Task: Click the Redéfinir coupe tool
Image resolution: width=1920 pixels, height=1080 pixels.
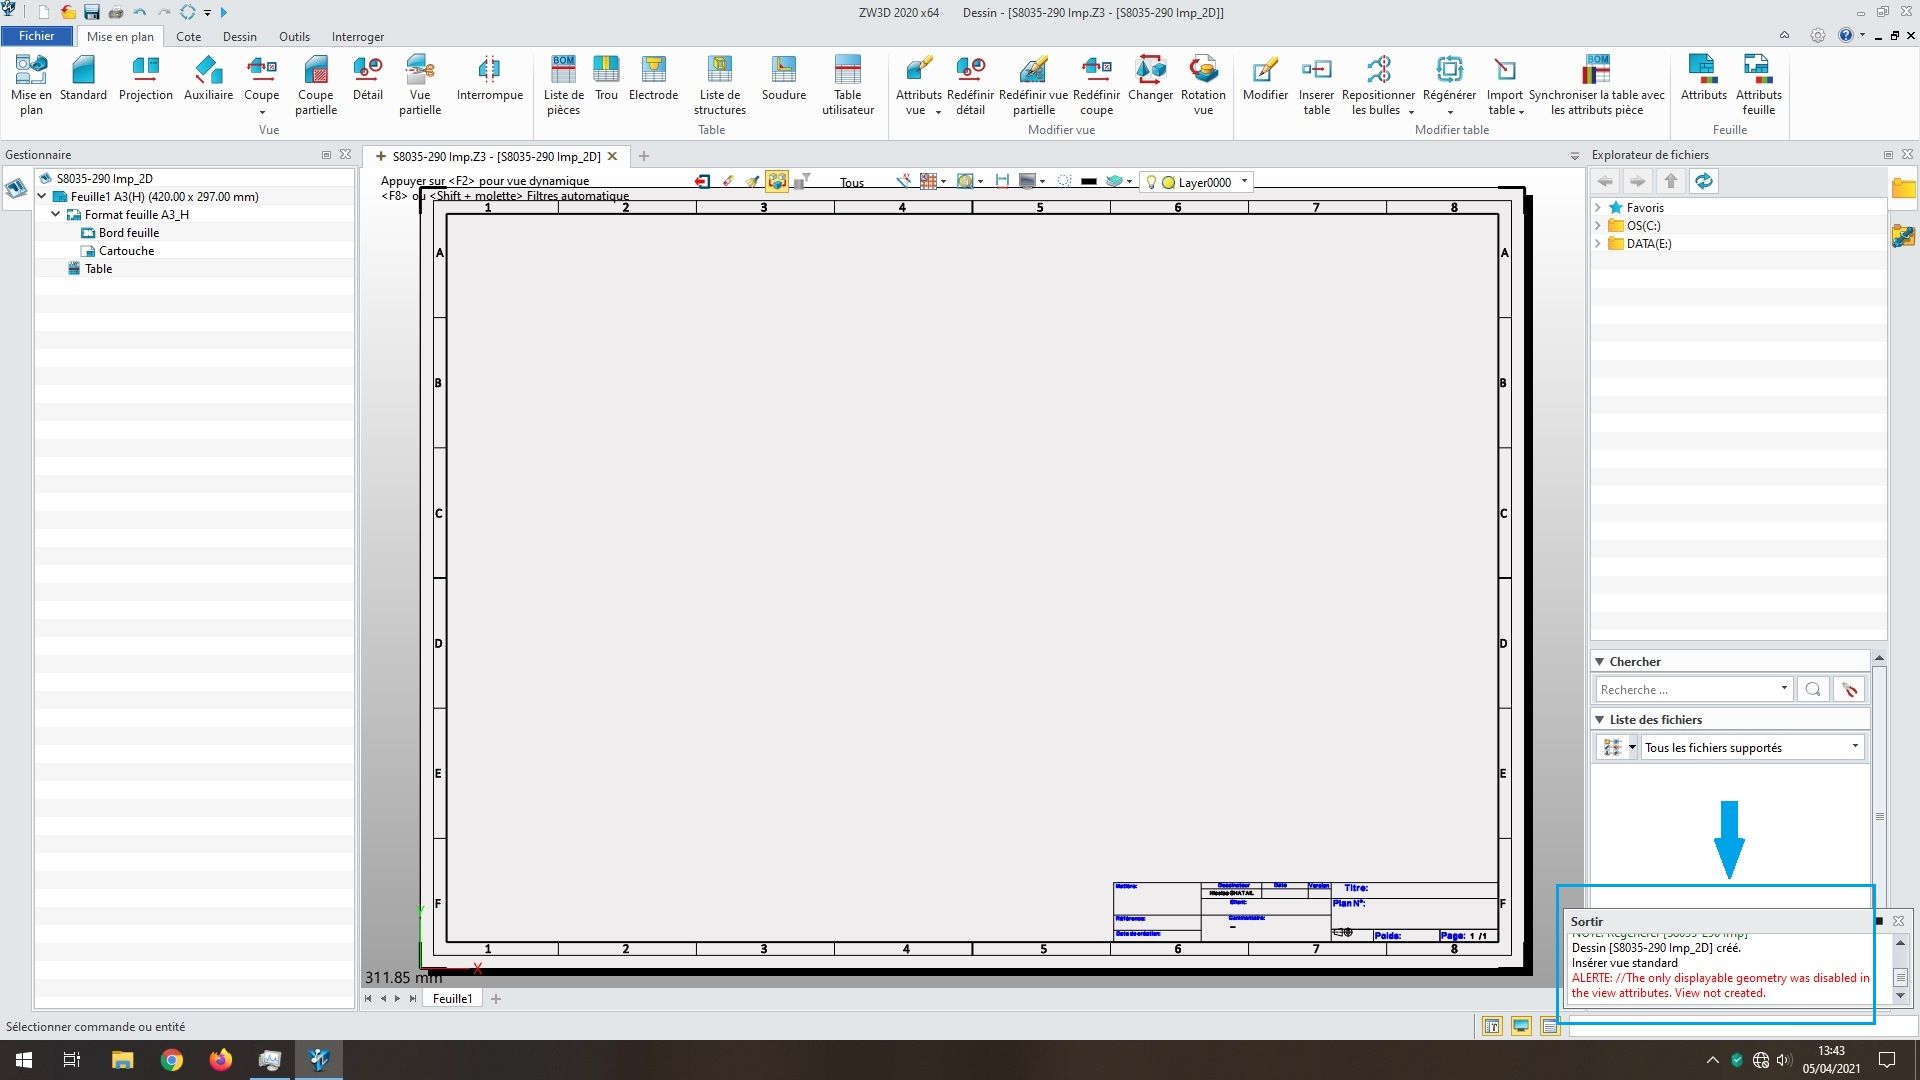Action: [x=1097, y=85]
